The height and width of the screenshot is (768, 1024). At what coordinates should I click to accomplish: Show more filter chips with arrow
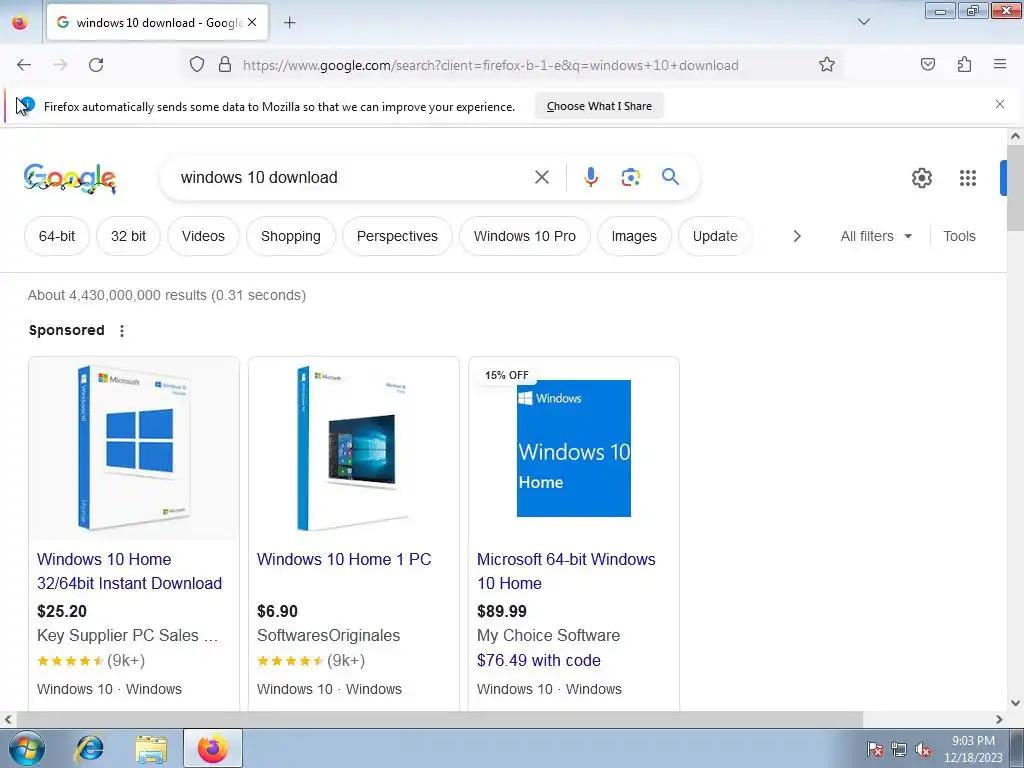coord(797,236)
